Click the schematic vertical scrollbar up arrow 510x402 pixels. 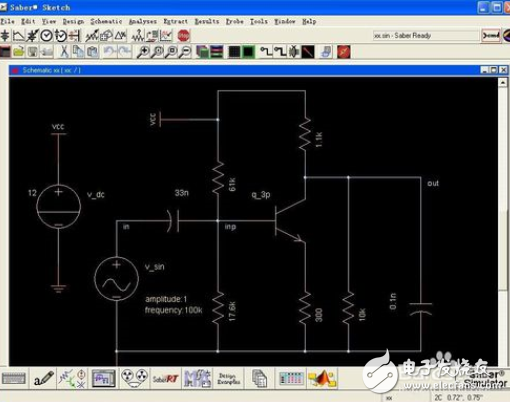tap(503, 82)
